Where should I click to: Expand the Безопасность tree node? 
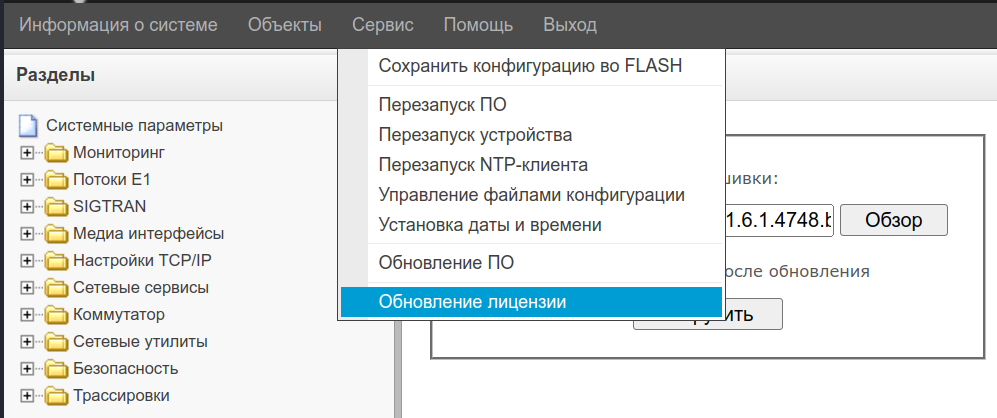click(27, 368)
